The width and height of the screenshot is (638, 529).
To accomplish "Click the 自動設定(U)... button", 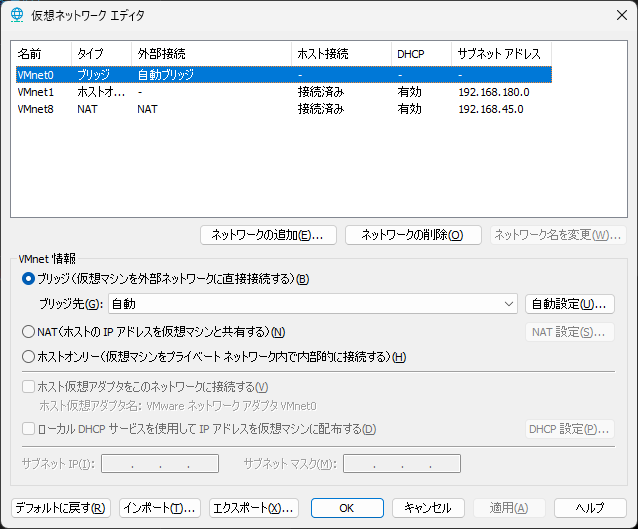I will (x=570, y=304).
